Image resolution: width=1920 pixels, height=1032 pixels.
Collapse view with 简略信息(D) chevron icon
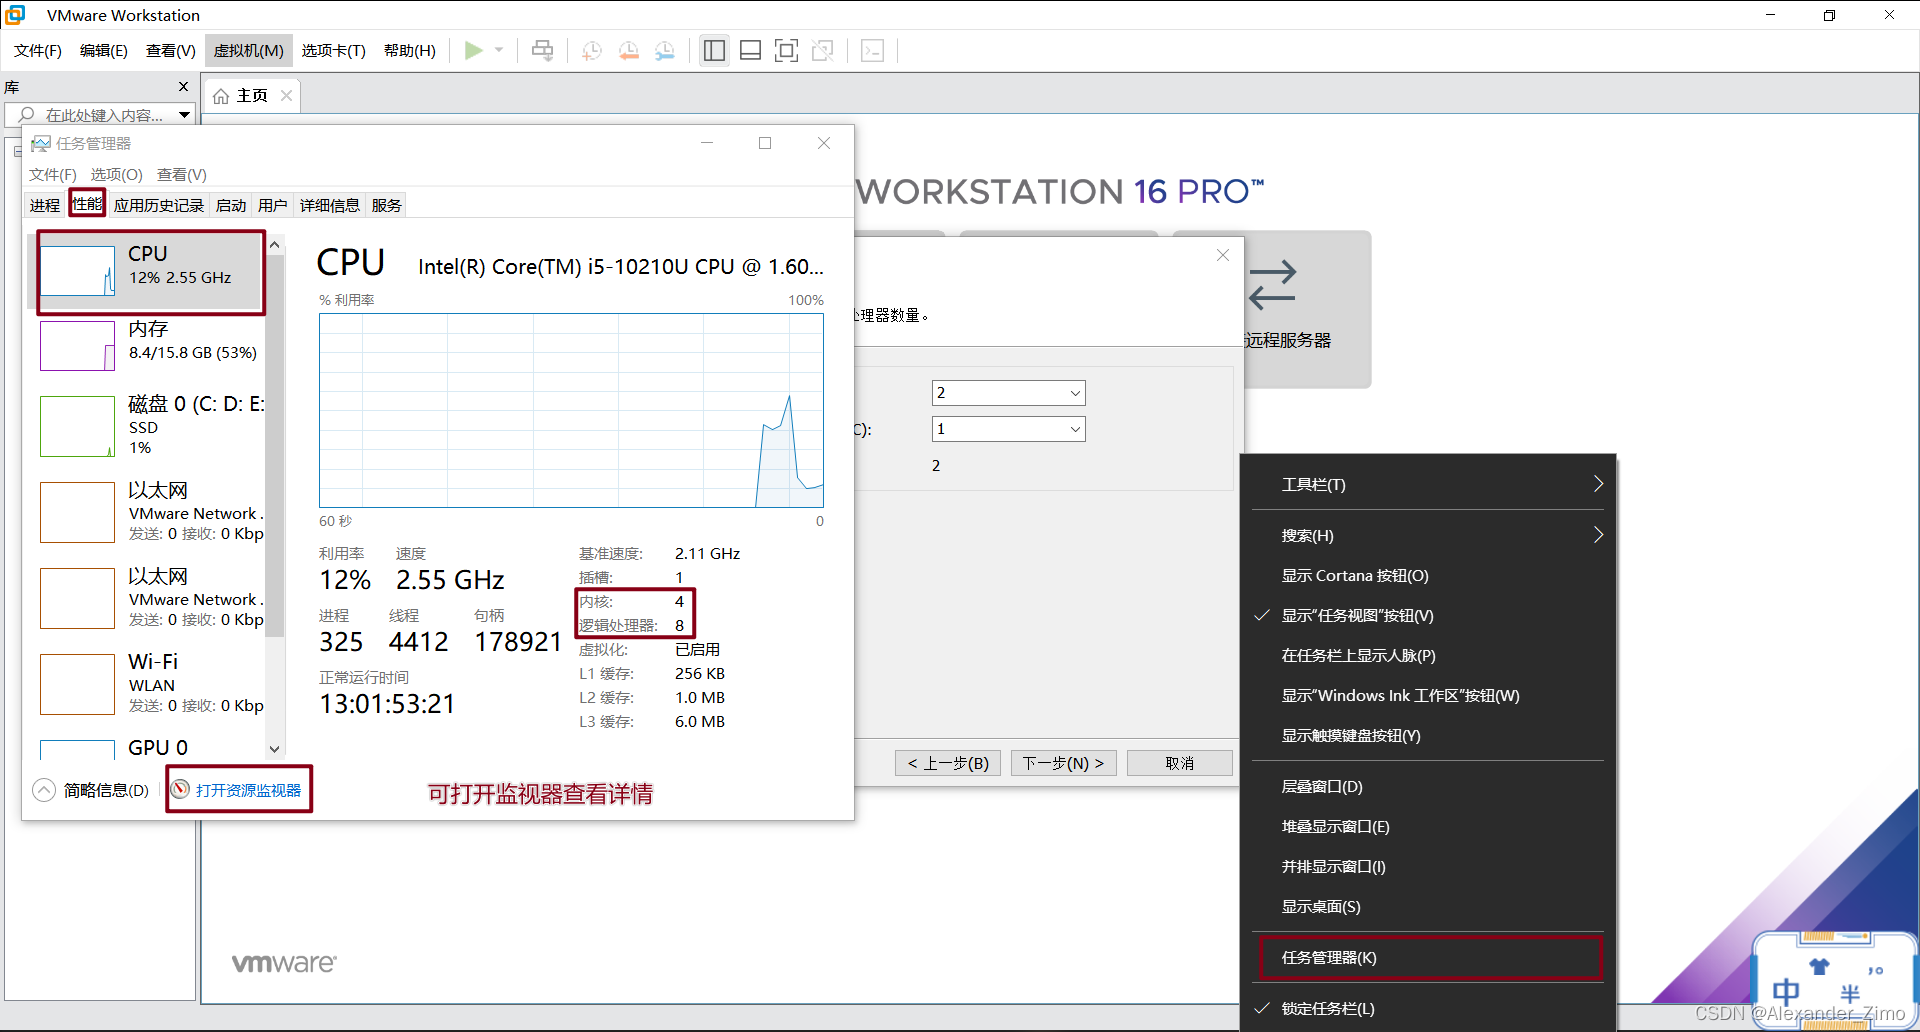point(44,790)
